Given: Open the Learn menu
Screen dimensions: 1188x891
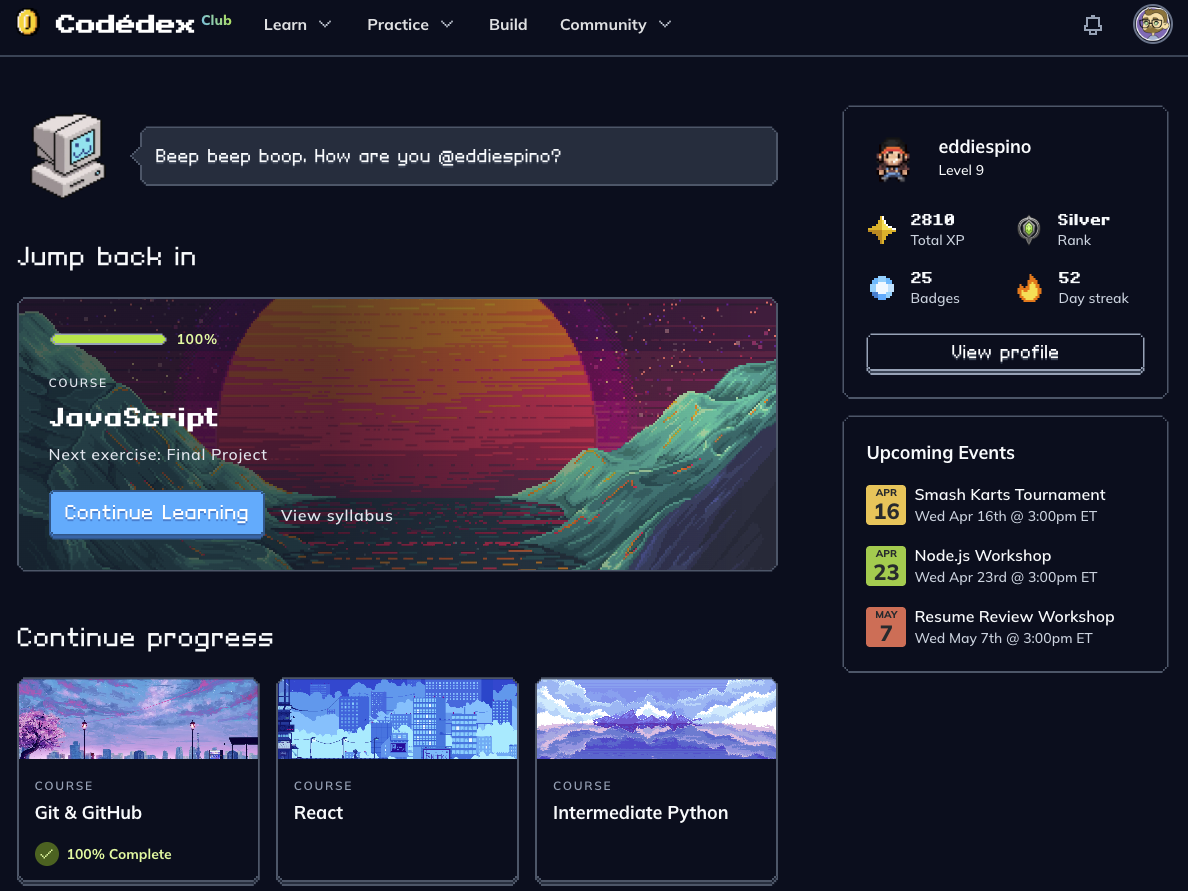Looking at the screenshot, I should 285,24.
